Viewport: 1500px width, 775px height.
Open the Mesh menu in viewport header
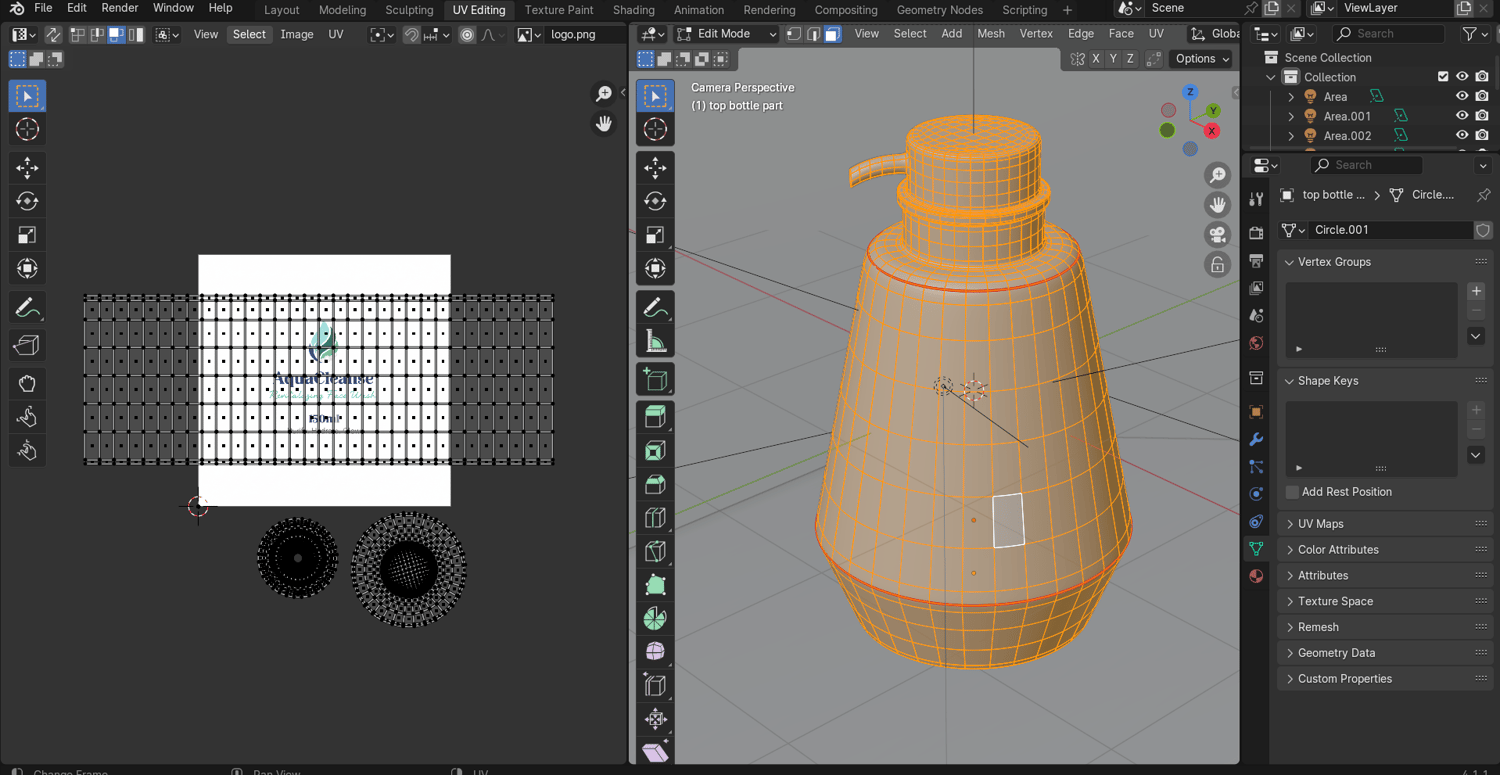pyautogui.click(x=990, y=34)
